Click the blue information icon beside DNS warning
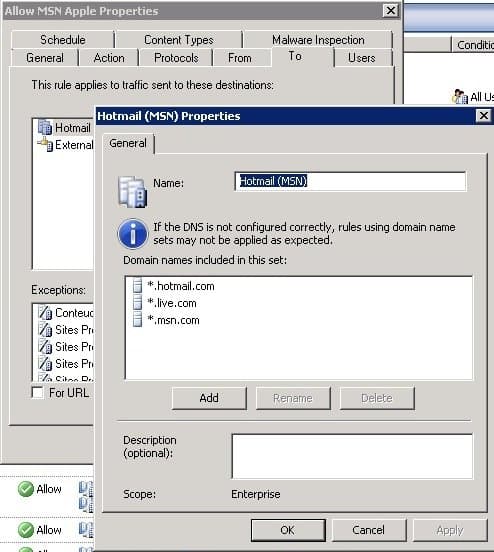Image resolution: width=494 pixels, height=552 pixels. coord(133,234)
